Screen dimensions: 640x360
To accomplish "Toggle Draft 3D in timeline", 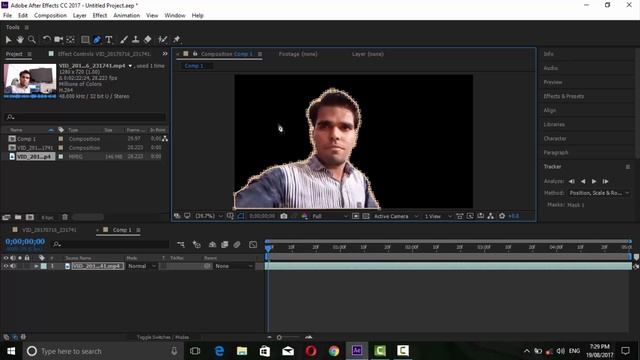I will click(197, 244).
